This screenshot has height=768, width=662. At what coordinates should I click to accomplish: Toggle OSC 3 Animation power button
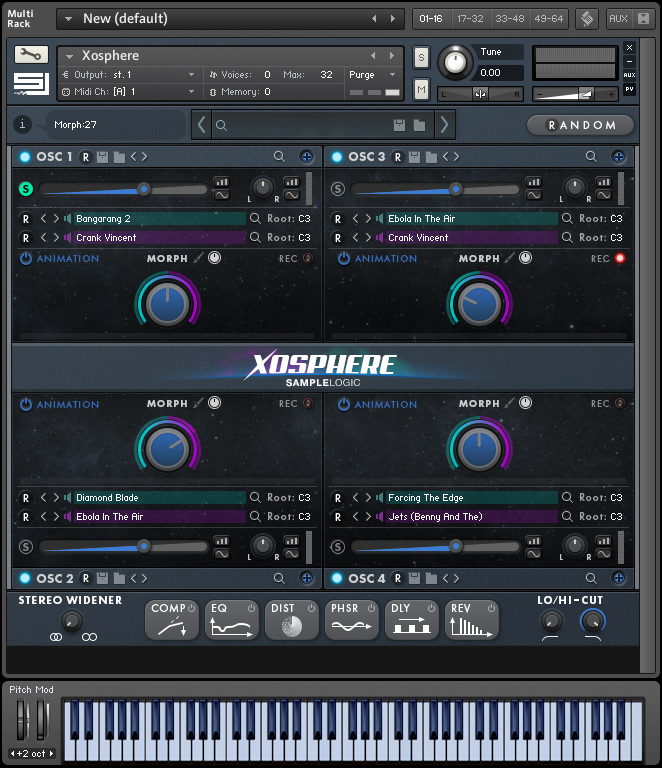click(344, 258)
